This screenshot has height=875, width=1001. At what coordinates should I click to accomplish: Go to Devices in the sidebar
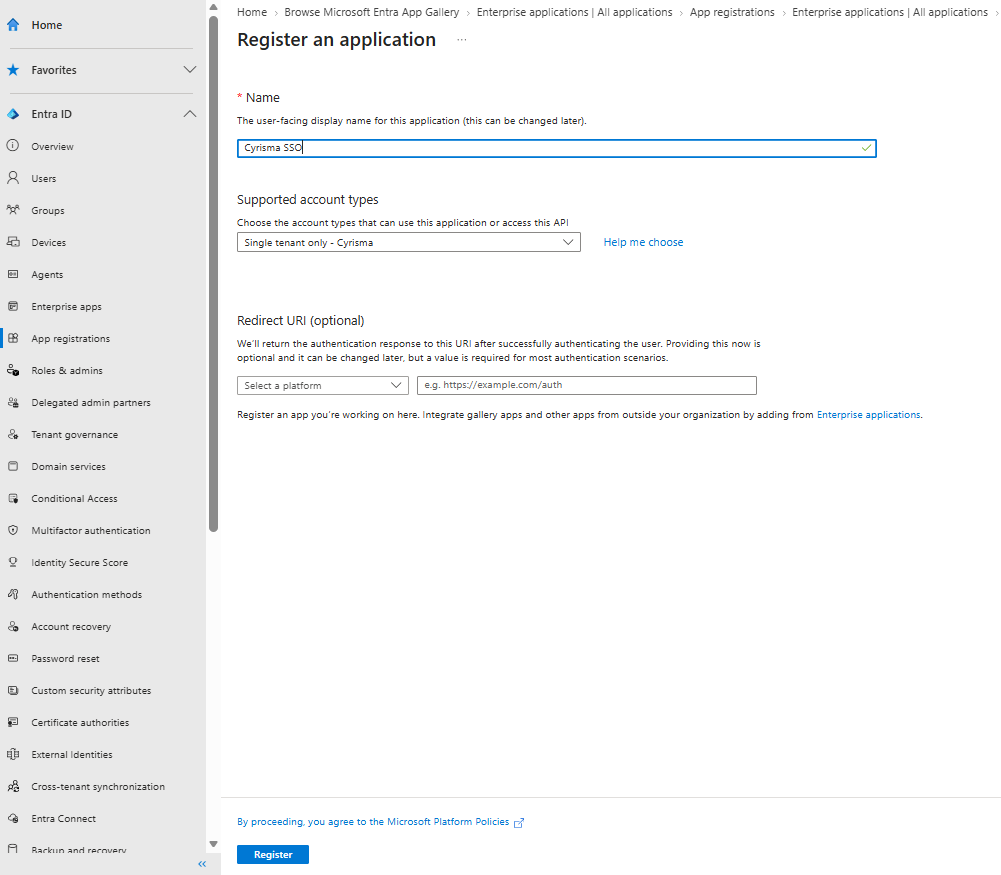49,243
